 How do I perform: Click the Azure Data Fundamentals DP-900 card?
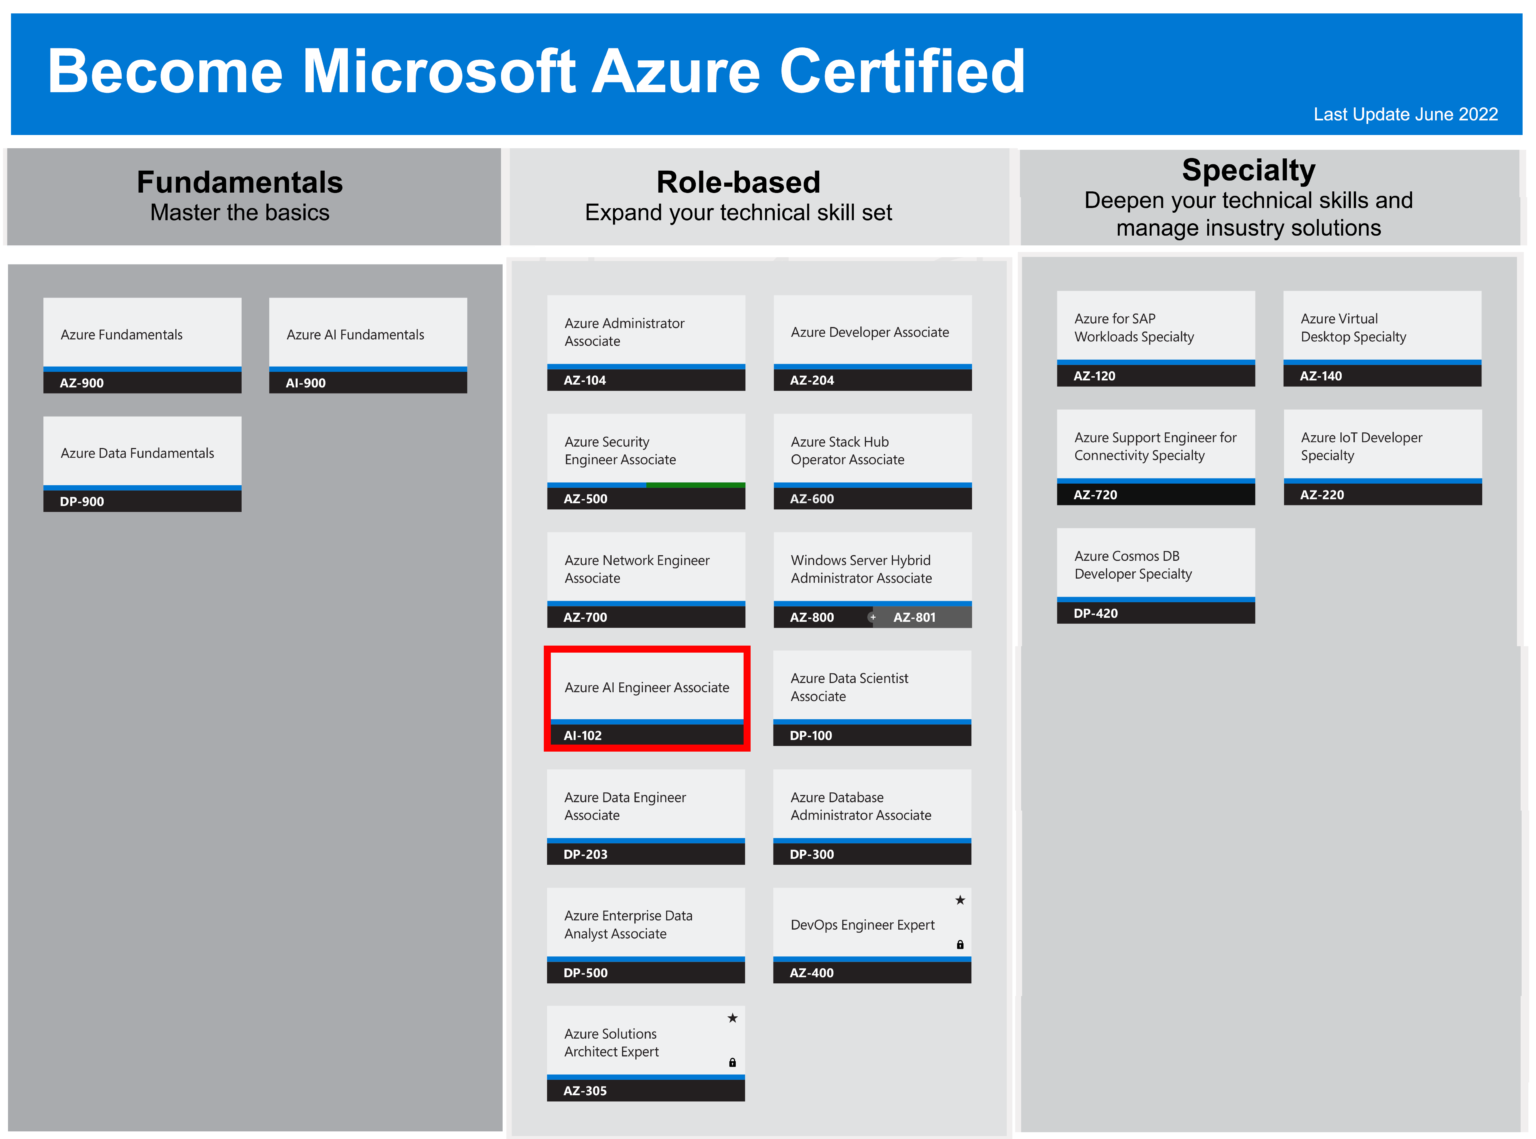(x=141, y=463)
